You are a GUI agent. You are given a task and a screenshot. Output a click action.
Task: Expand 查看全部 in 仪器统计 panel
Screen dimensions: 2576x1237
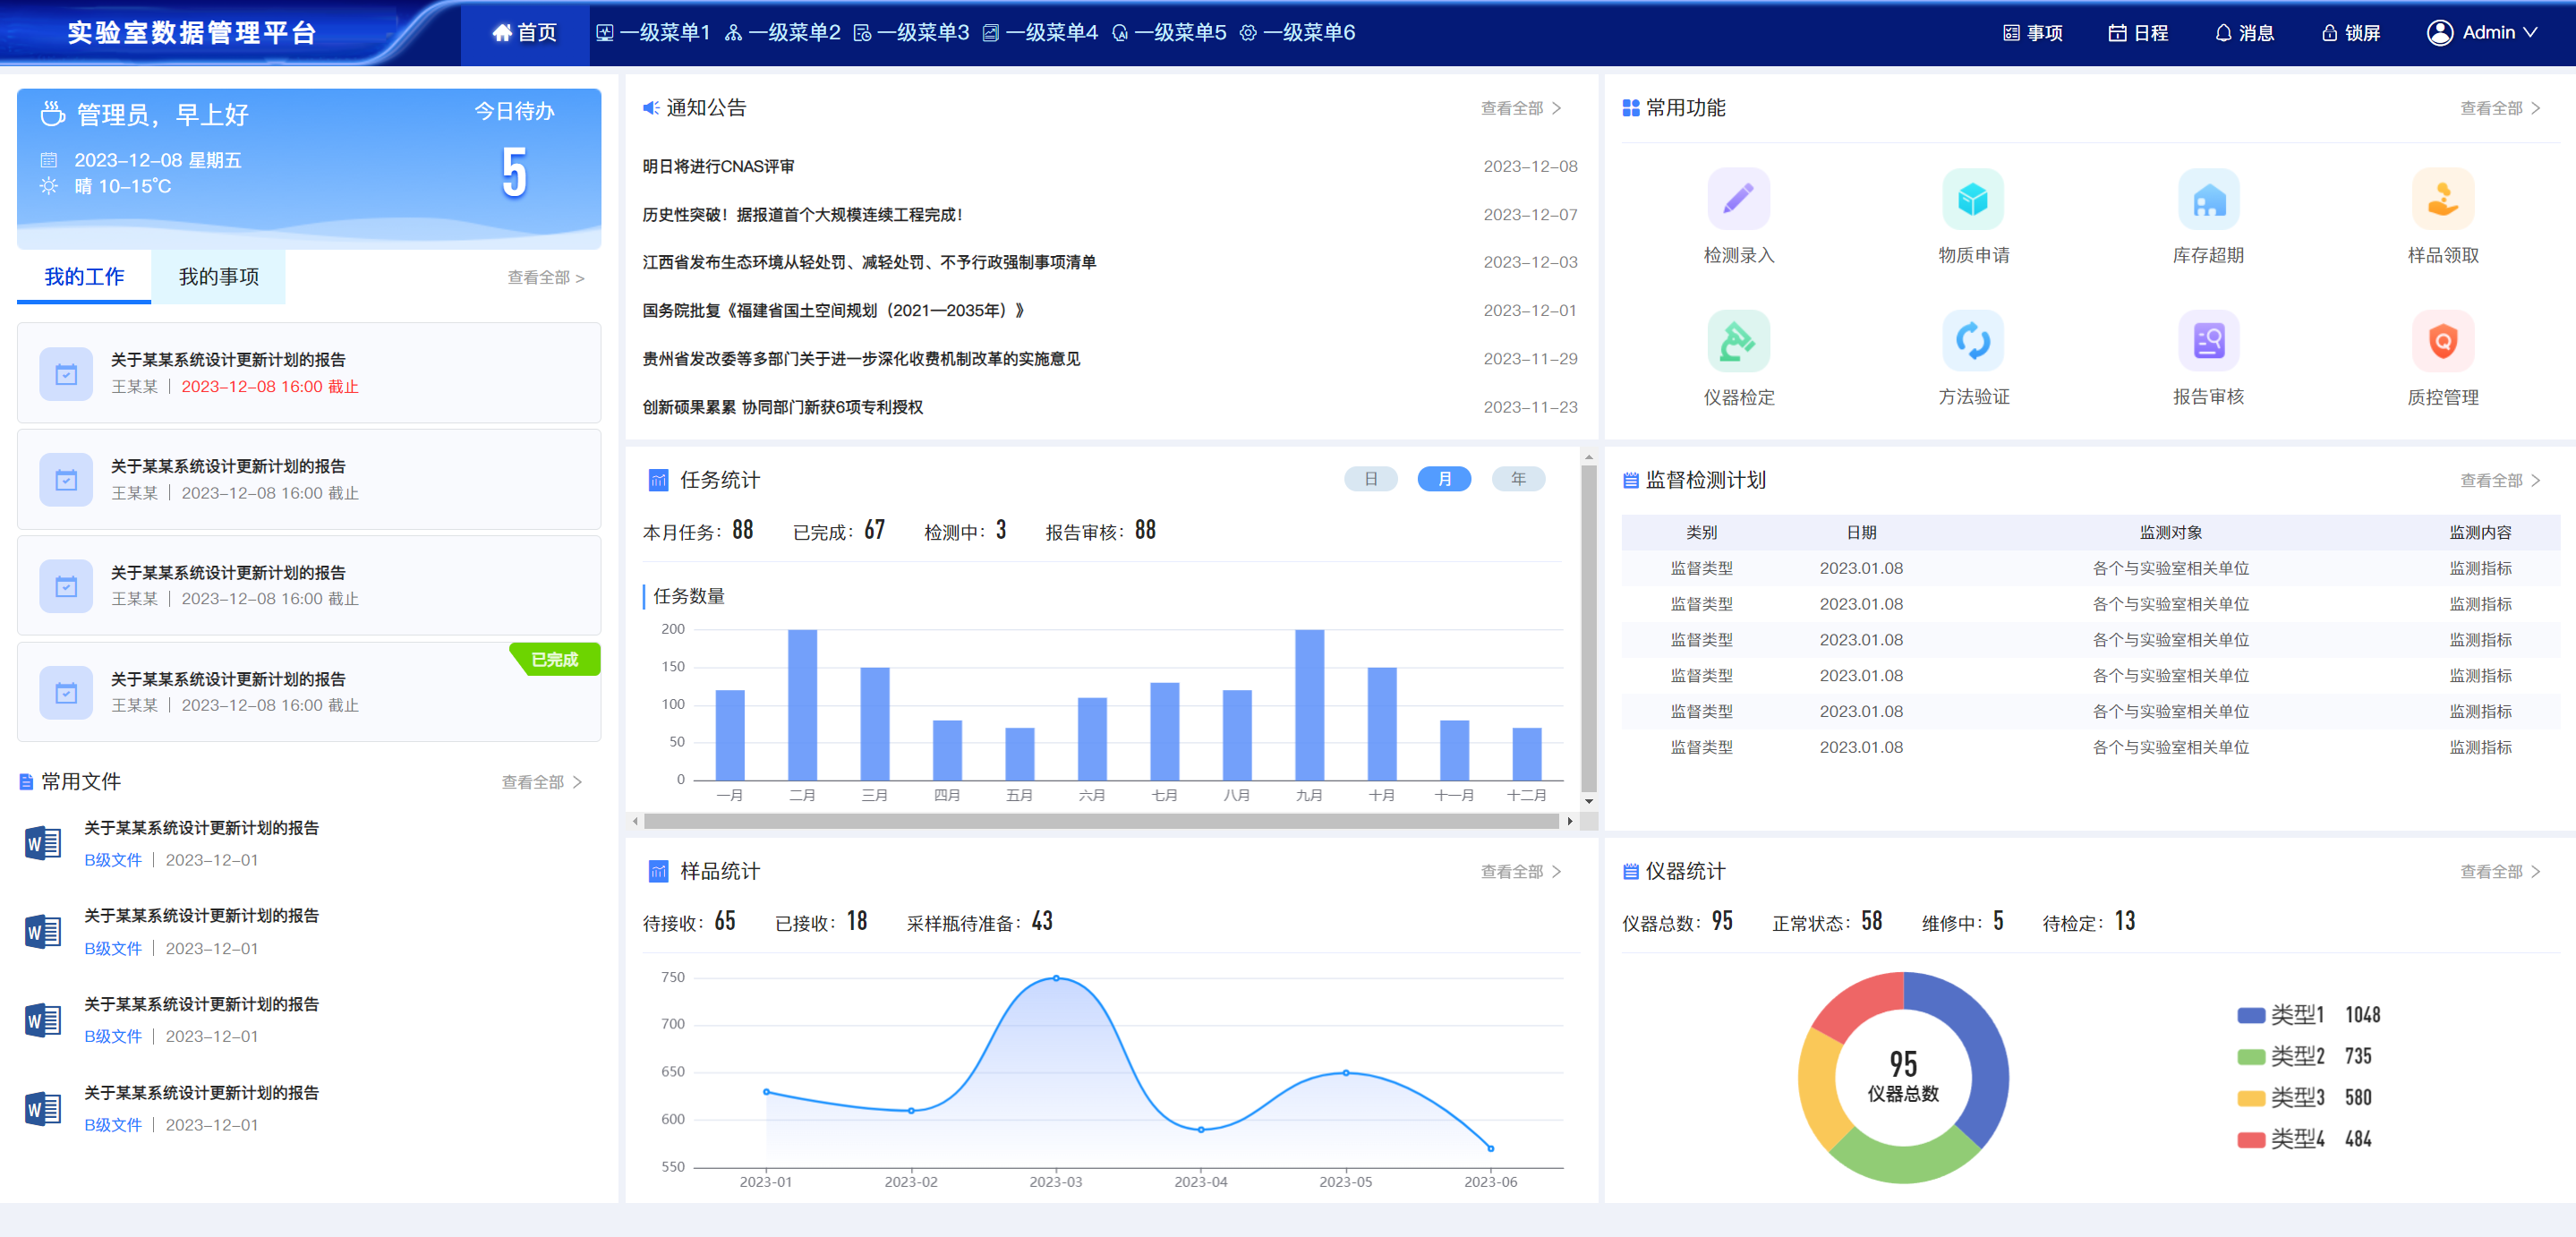(2500, 872)
